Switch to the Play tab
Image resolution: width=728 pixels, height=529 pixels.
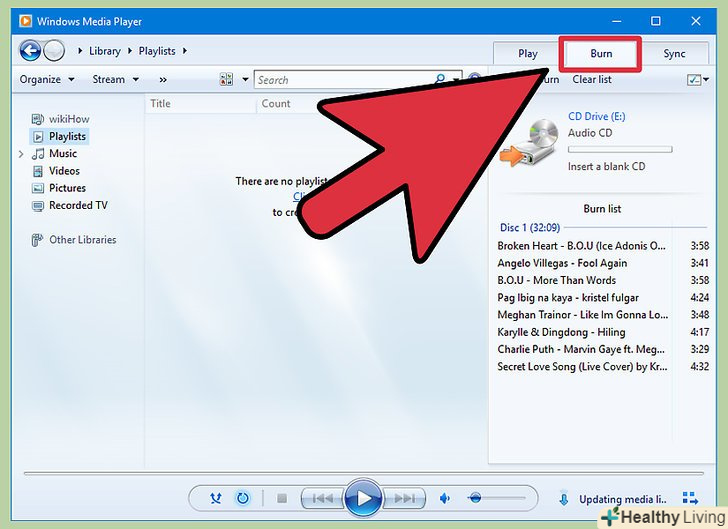528,54
